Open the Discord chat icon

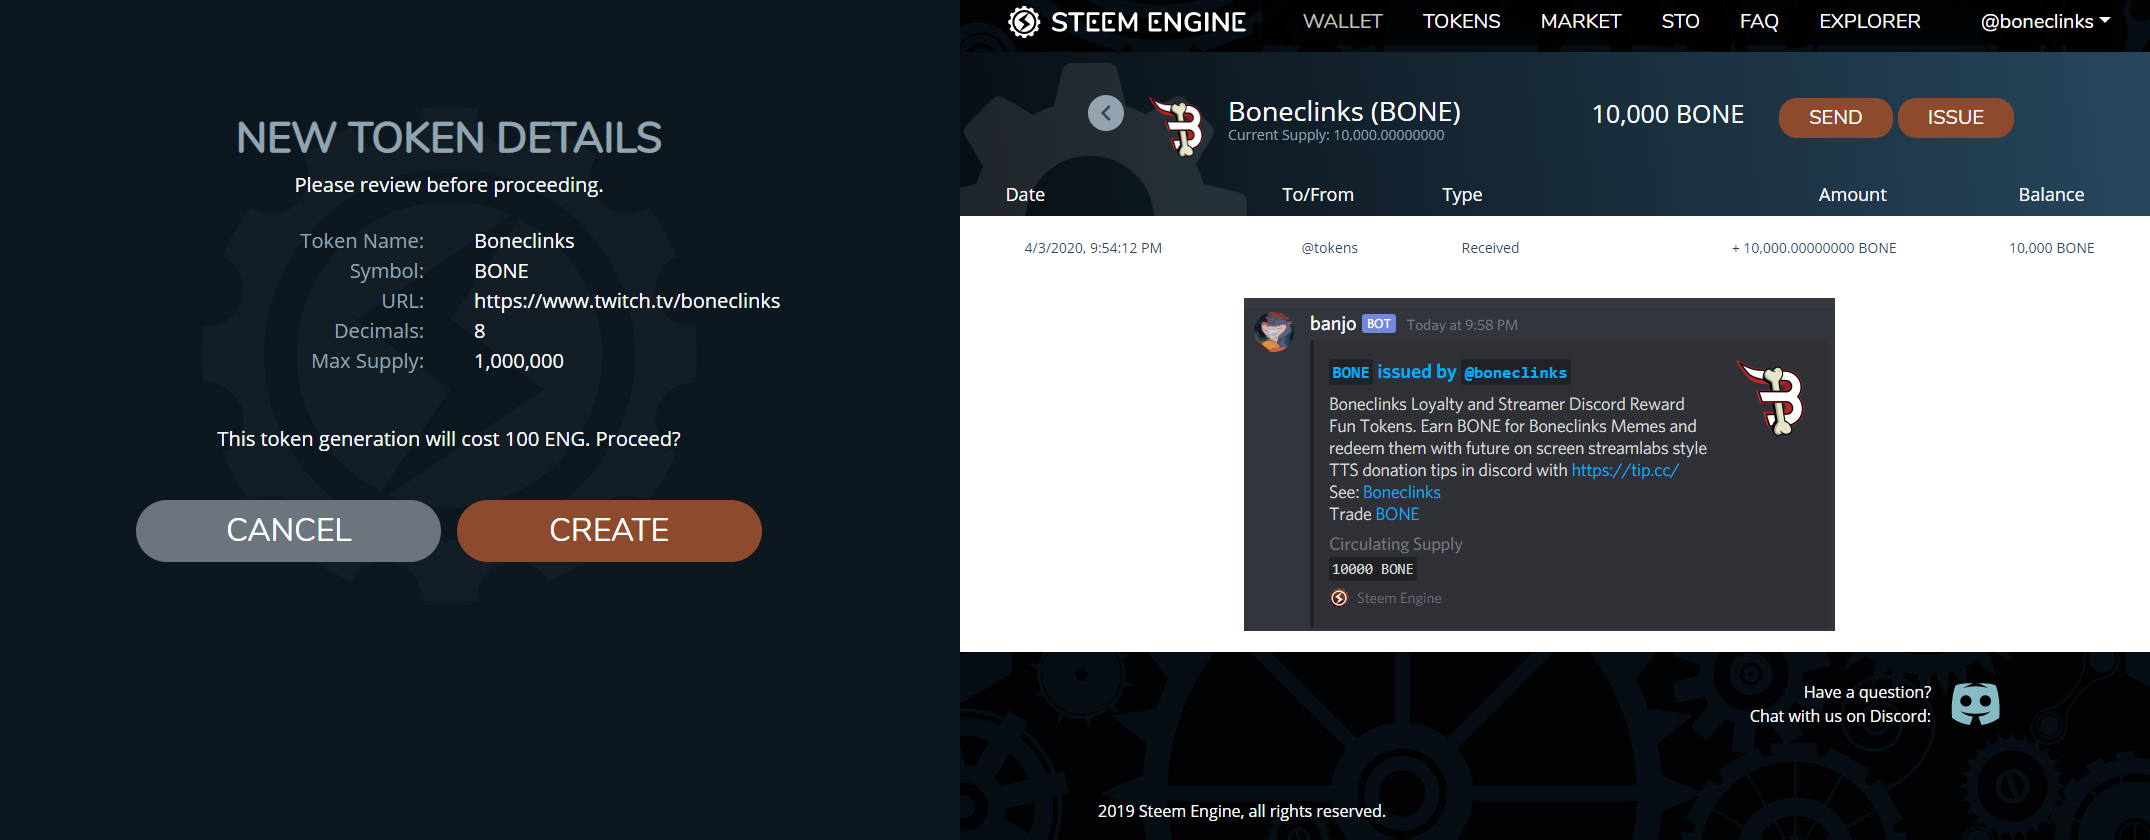pyautogui.click(x=1975, y=704)
